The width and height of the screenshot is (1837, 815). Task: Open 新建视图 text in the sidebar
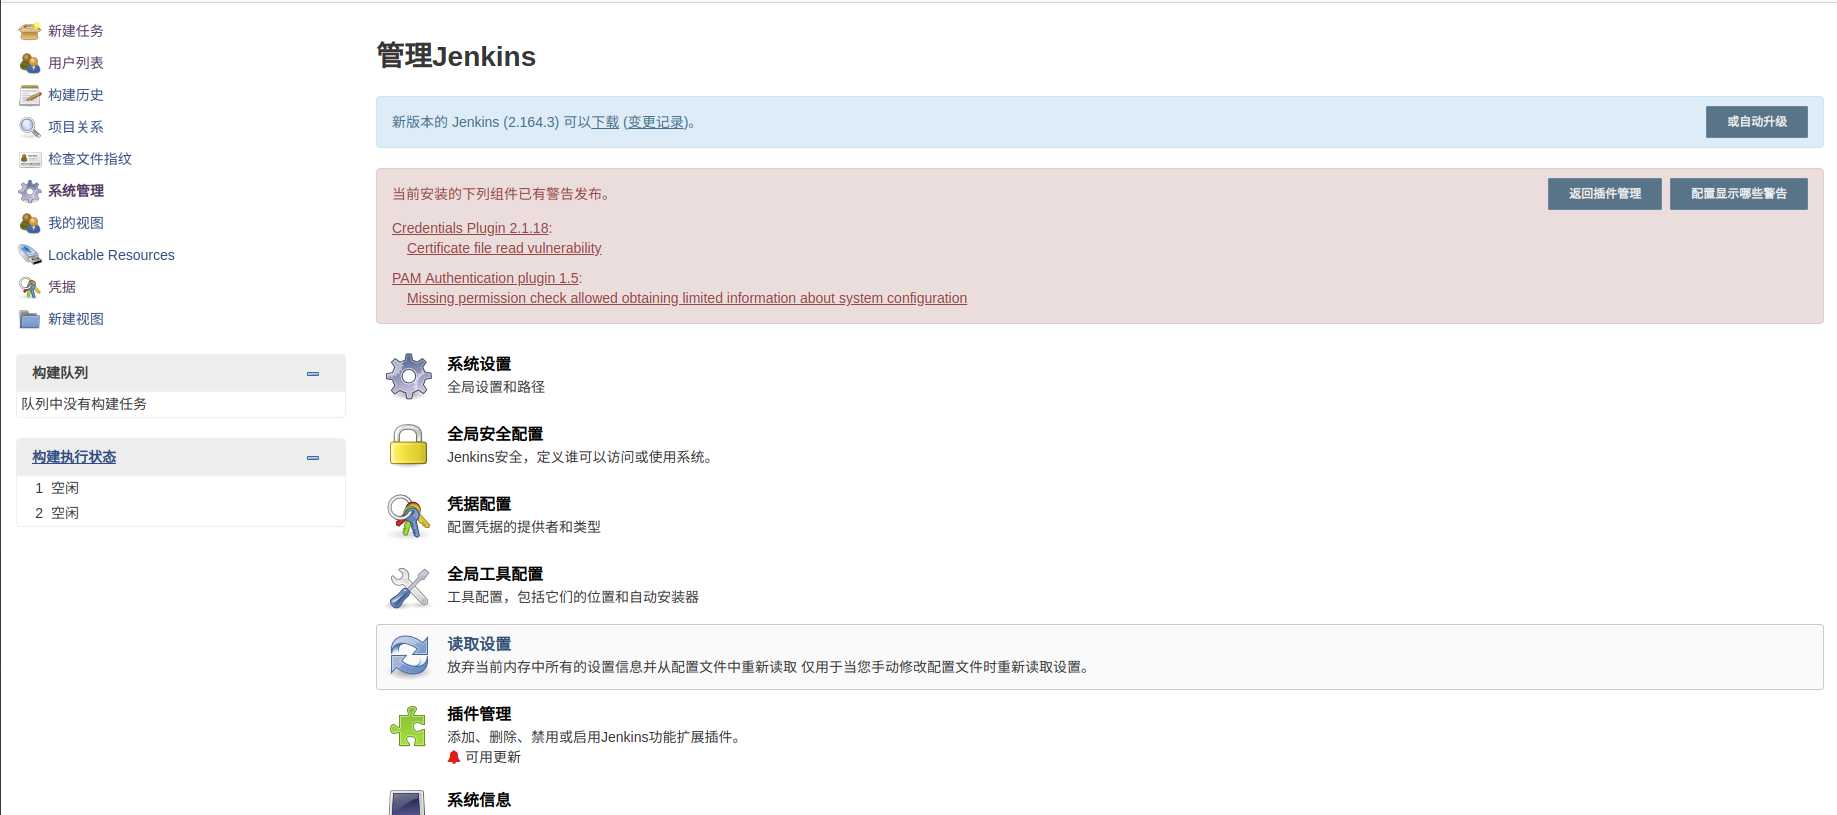[x=76, y=319]
